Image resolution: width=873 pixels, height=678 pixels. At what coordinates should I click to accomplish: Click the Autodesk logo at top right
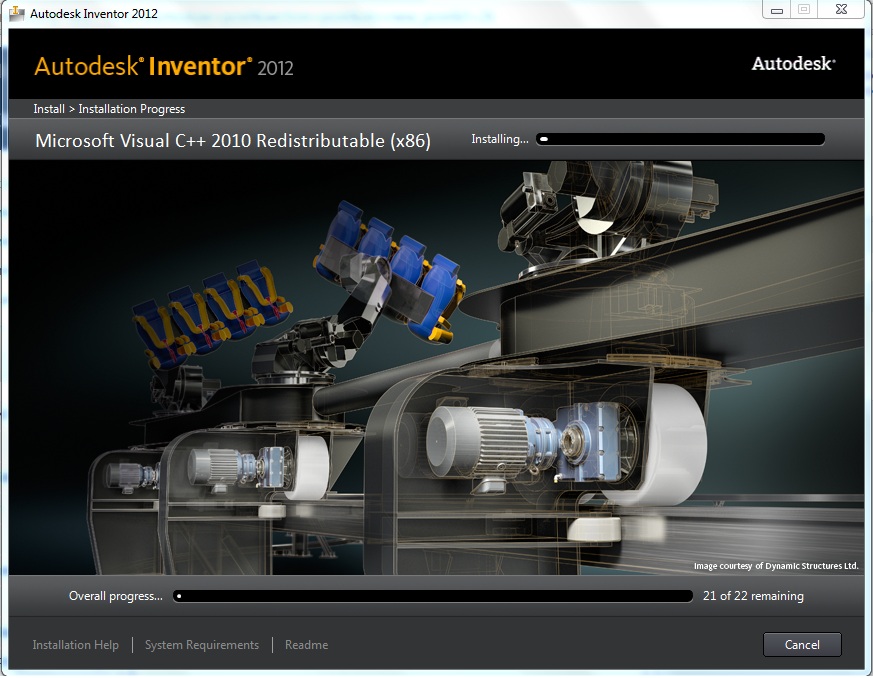793,63
